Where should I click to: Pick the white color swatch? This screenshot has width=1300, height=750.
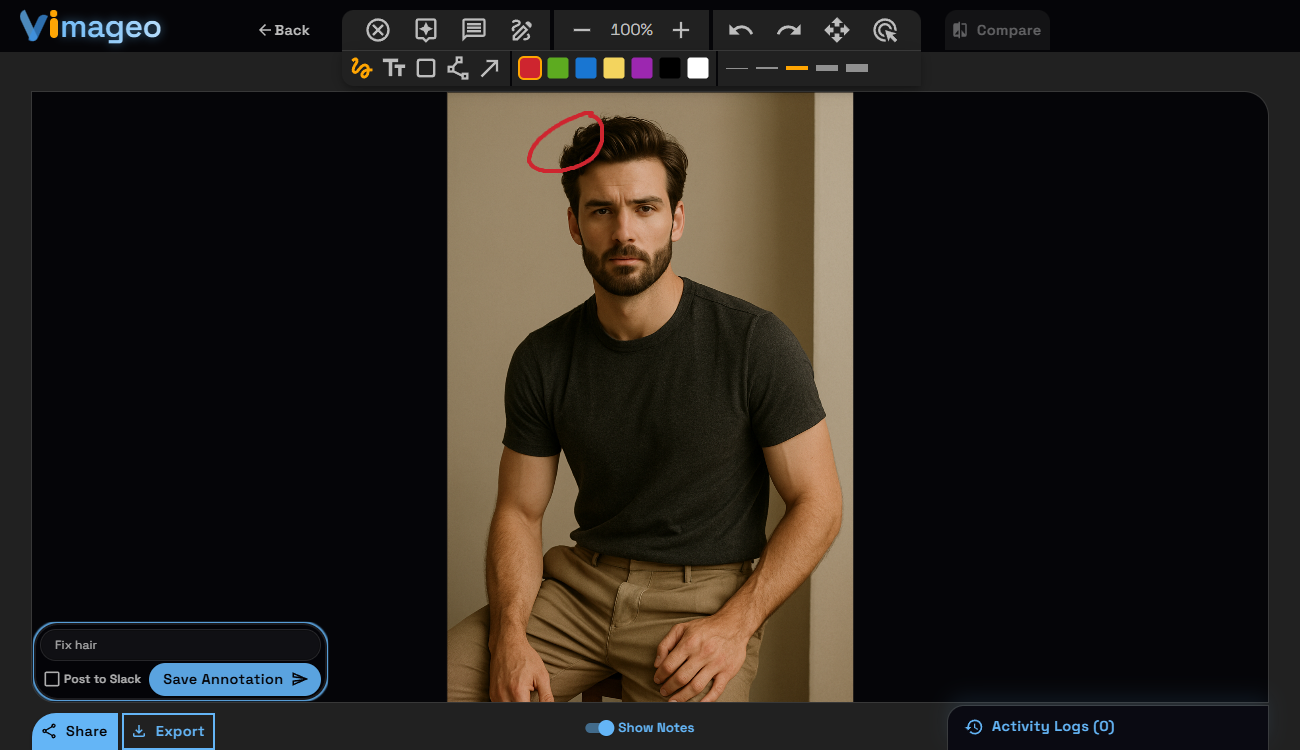coord(698,68)
